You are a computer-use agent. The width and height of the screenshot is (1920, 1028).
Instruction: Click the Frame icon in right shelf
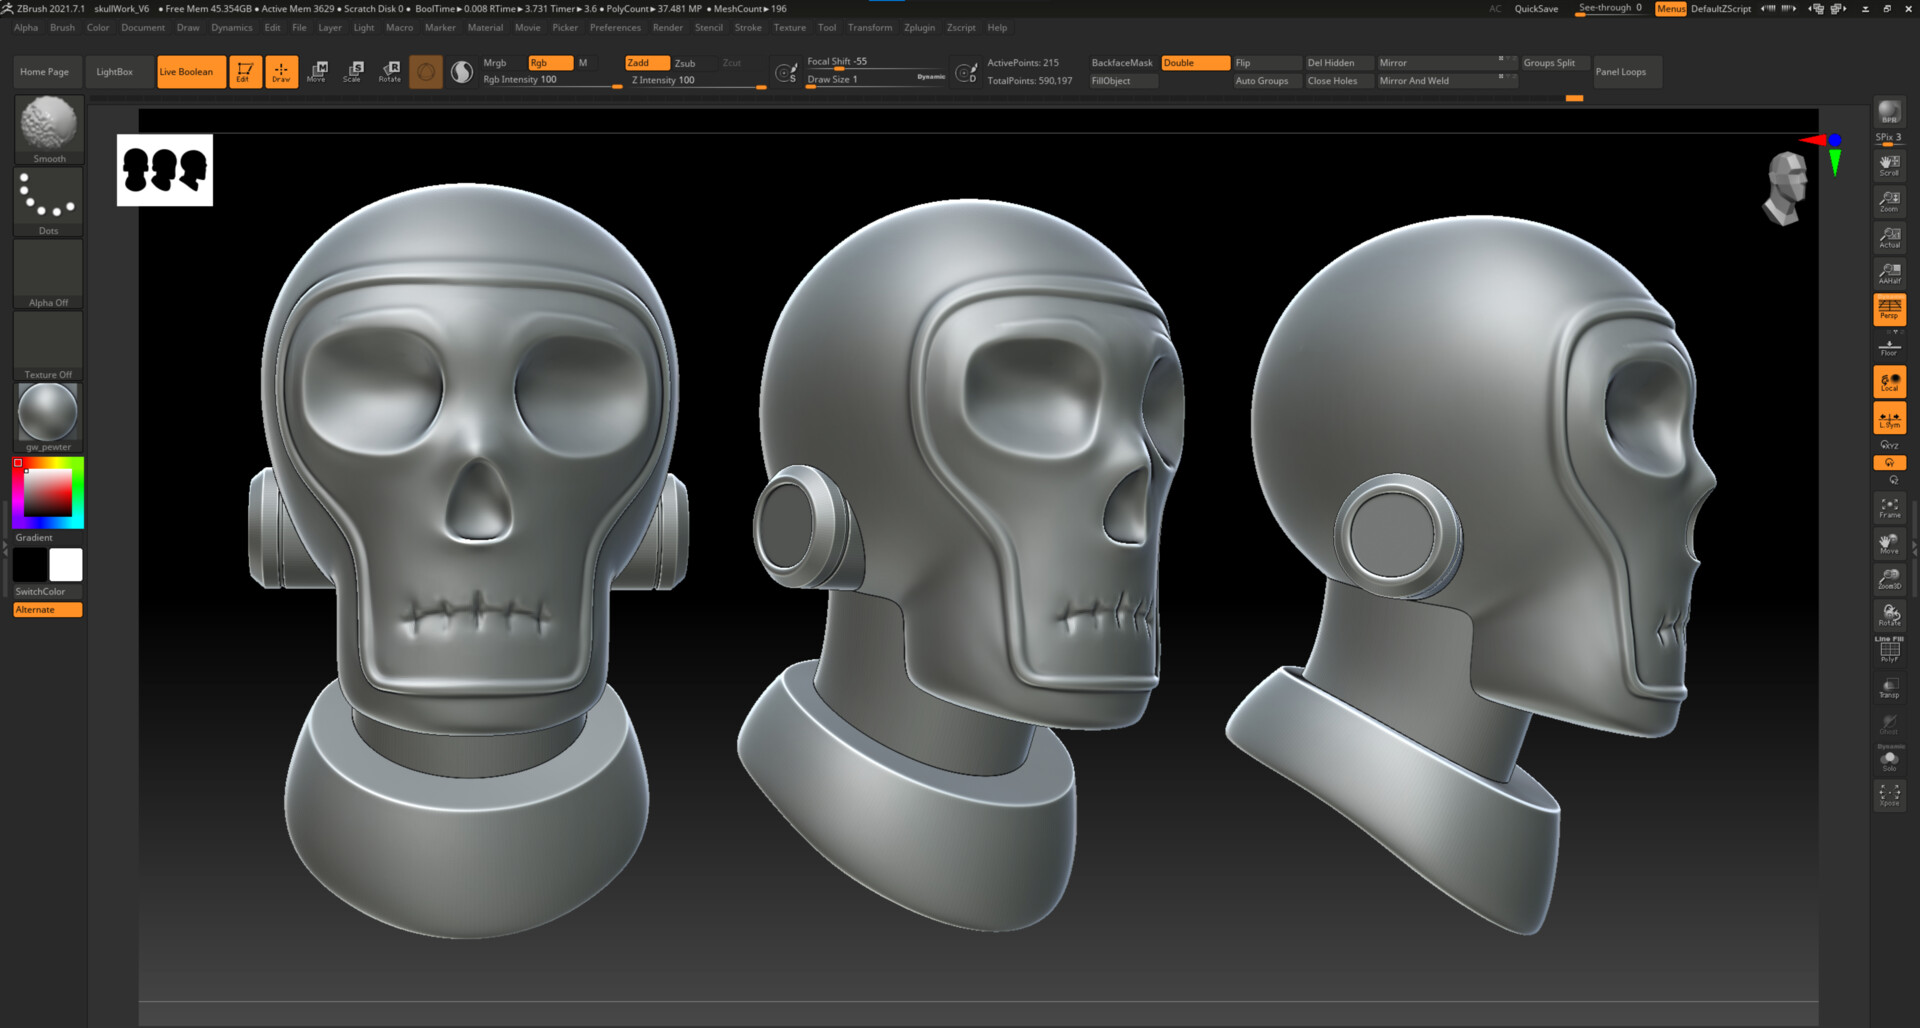tap(1889, 508)
